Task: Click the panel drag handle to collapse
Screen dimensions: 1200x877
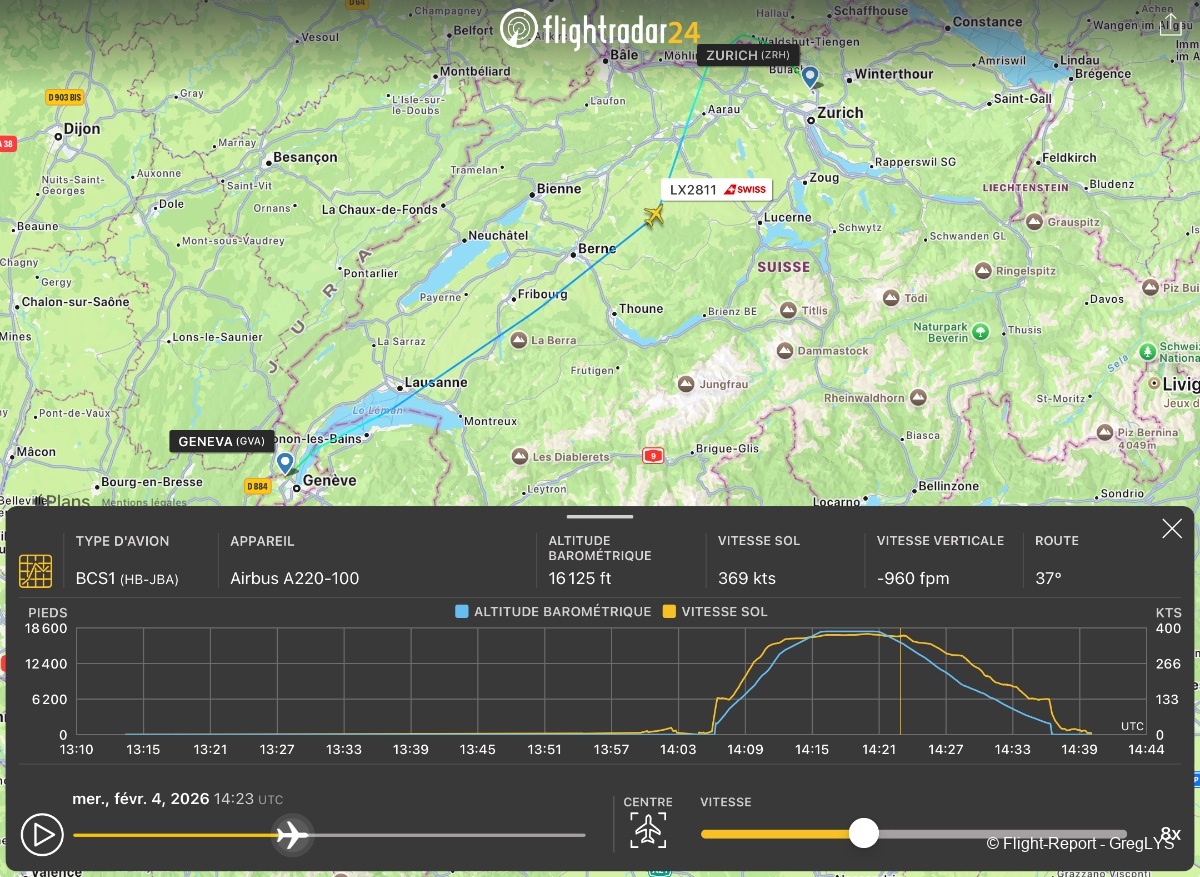Action: [x=600, y=517]
